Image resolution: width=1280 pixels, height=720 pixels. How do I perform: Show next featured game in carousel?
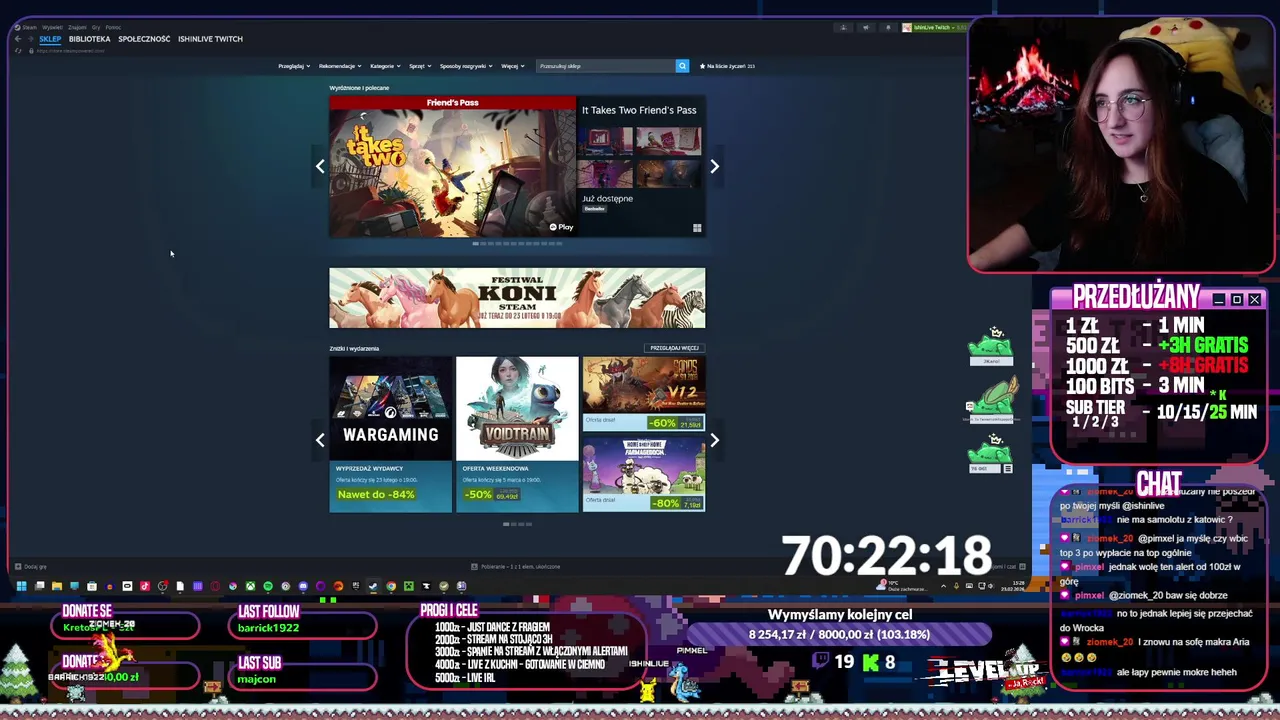click(714, 166)
